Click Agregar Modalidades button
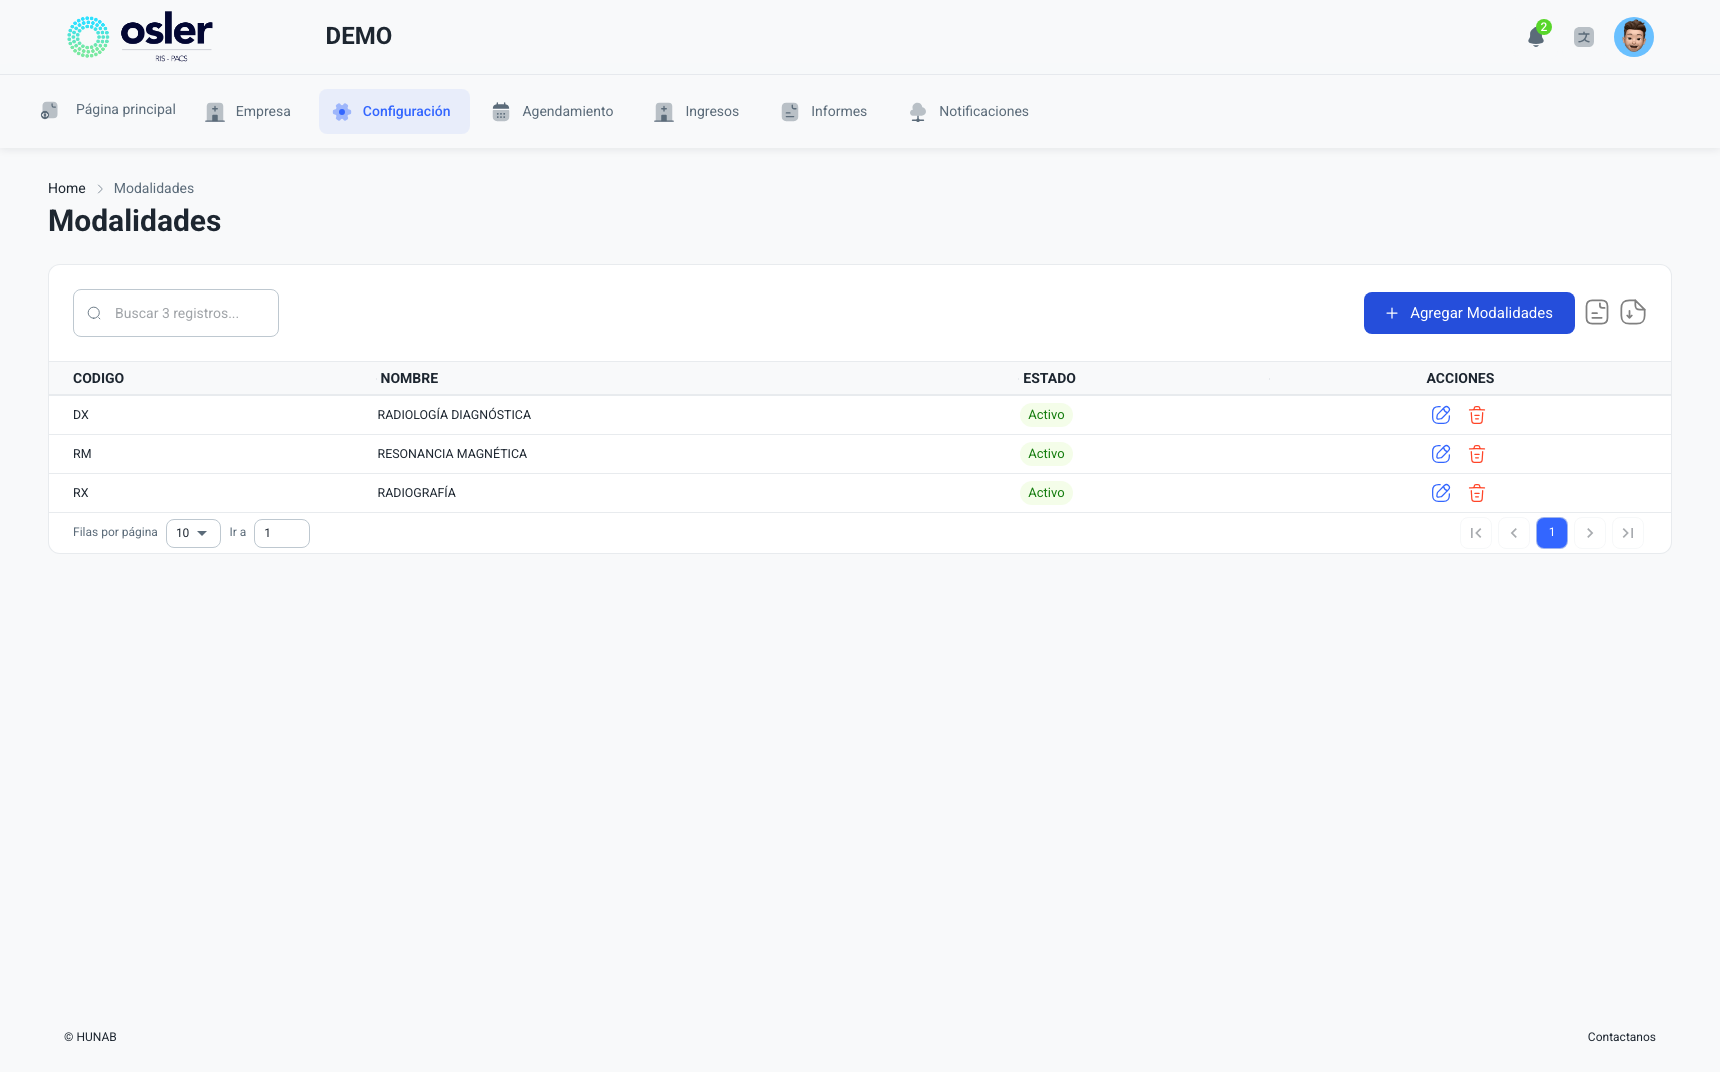Viewport: 1720px width, 1072px height. (1469, 313)
